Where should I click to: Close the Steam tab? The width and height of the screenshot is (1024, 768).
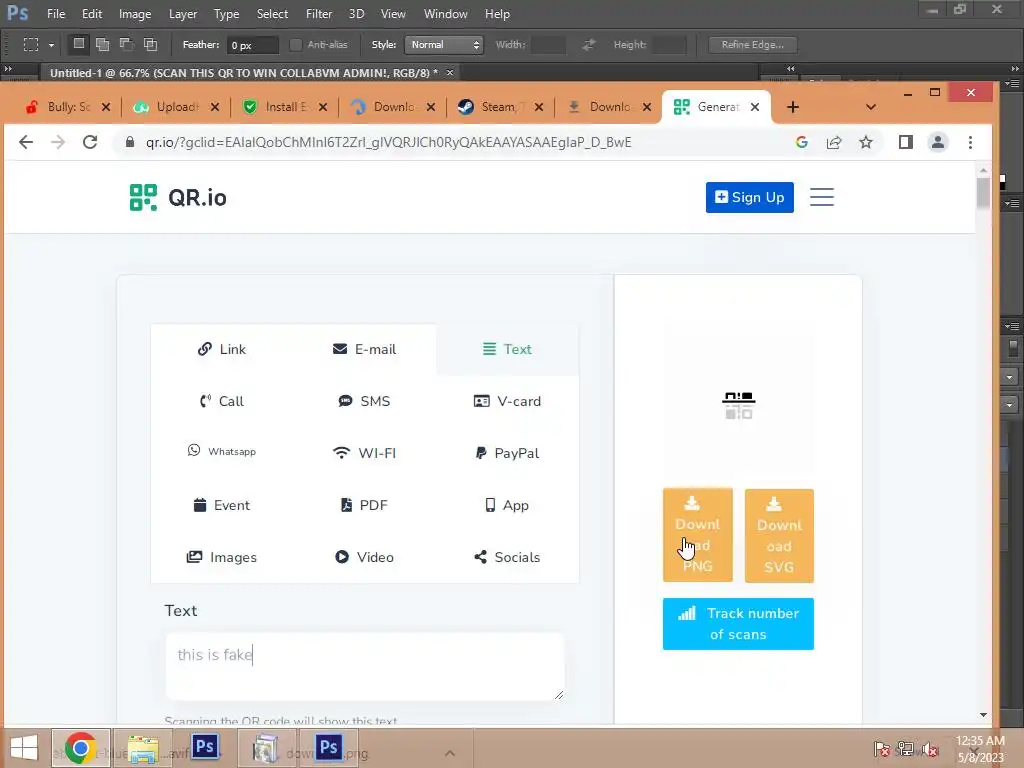coord(539,107)
